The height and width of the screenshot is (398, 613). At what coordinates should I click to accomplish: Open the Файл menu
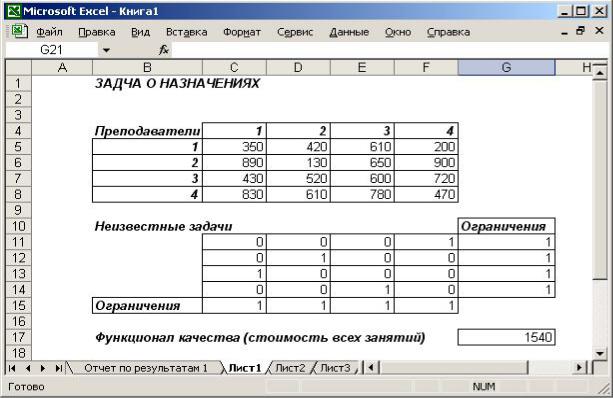point(49,32)
